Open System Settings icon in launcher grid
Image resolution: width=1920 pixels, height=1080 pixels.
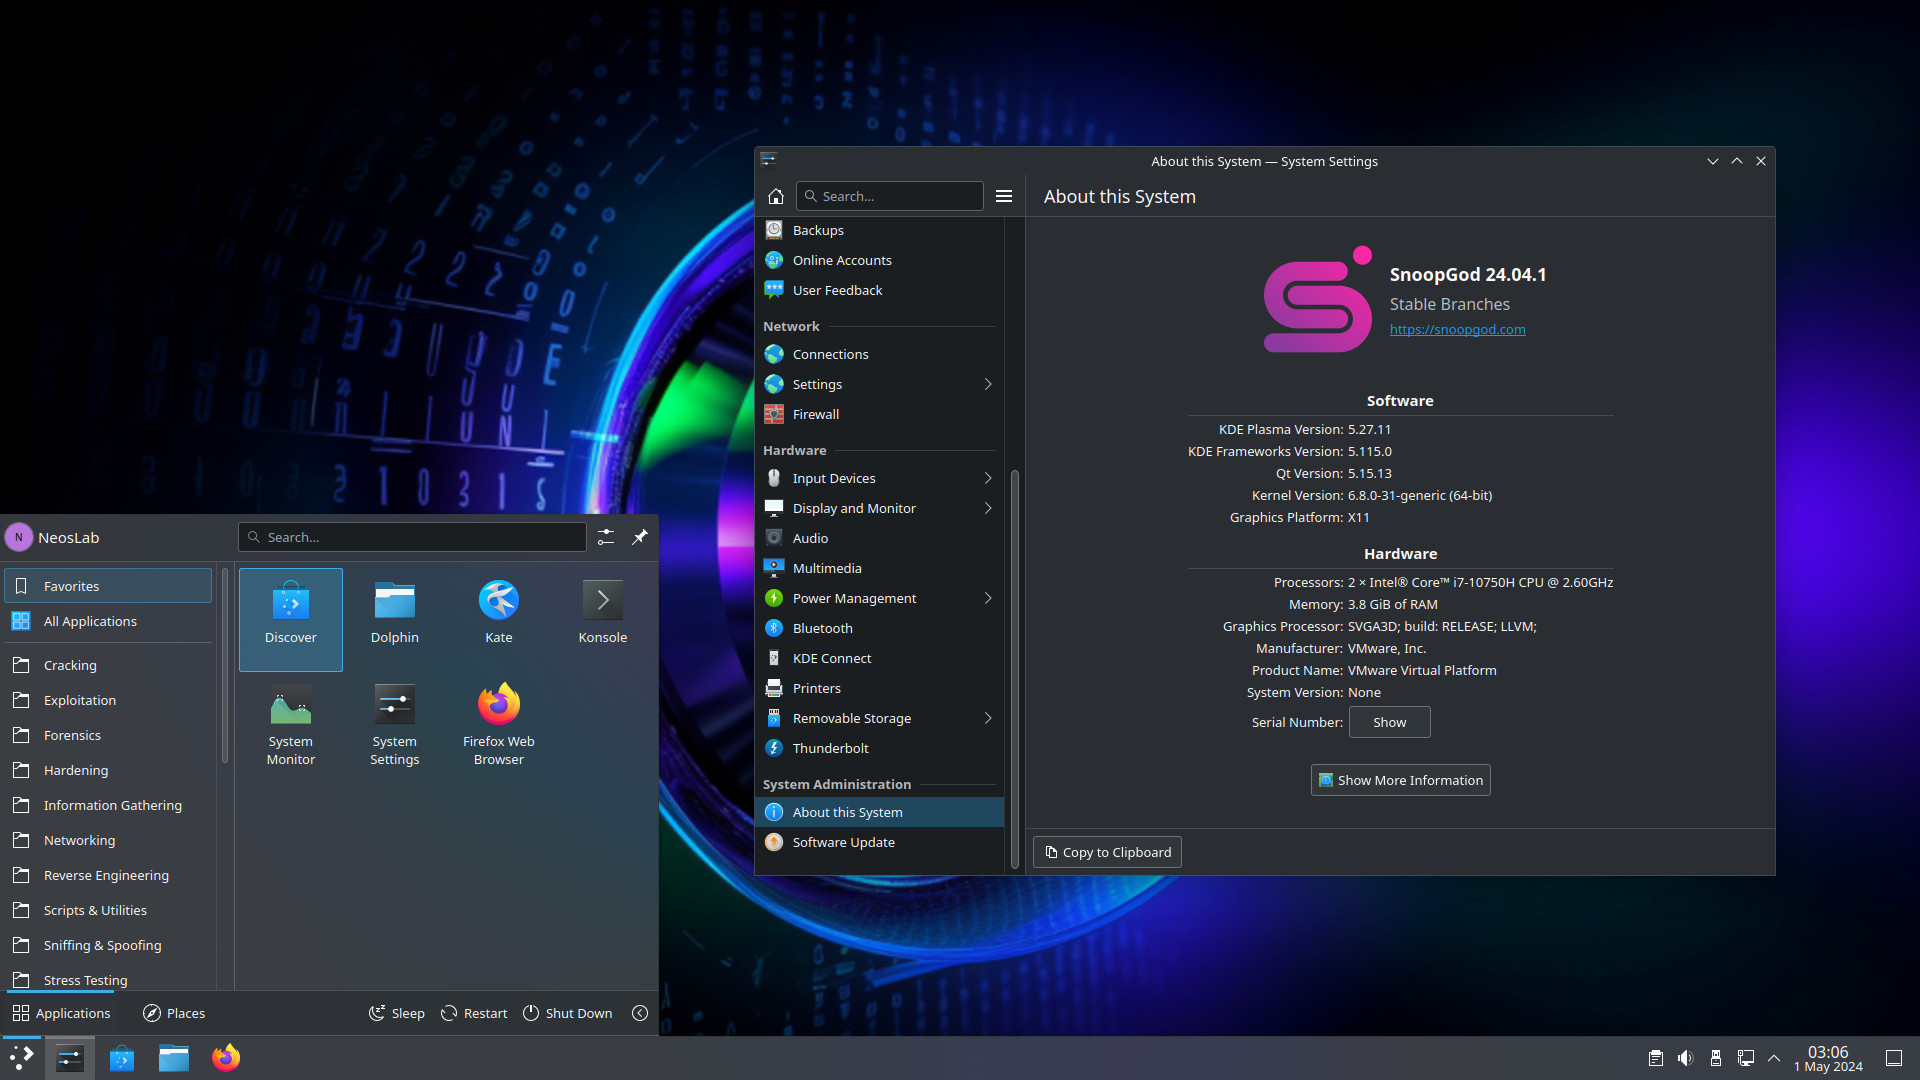point(395,724)
